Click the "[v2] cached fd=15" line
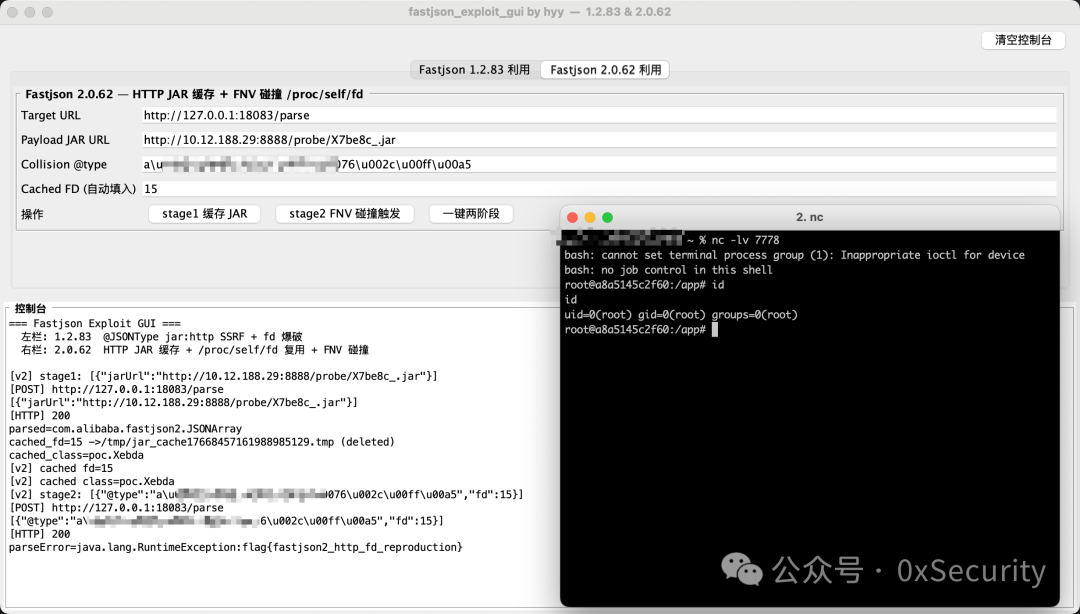1080x614 pixels. [x=61, y=468]
